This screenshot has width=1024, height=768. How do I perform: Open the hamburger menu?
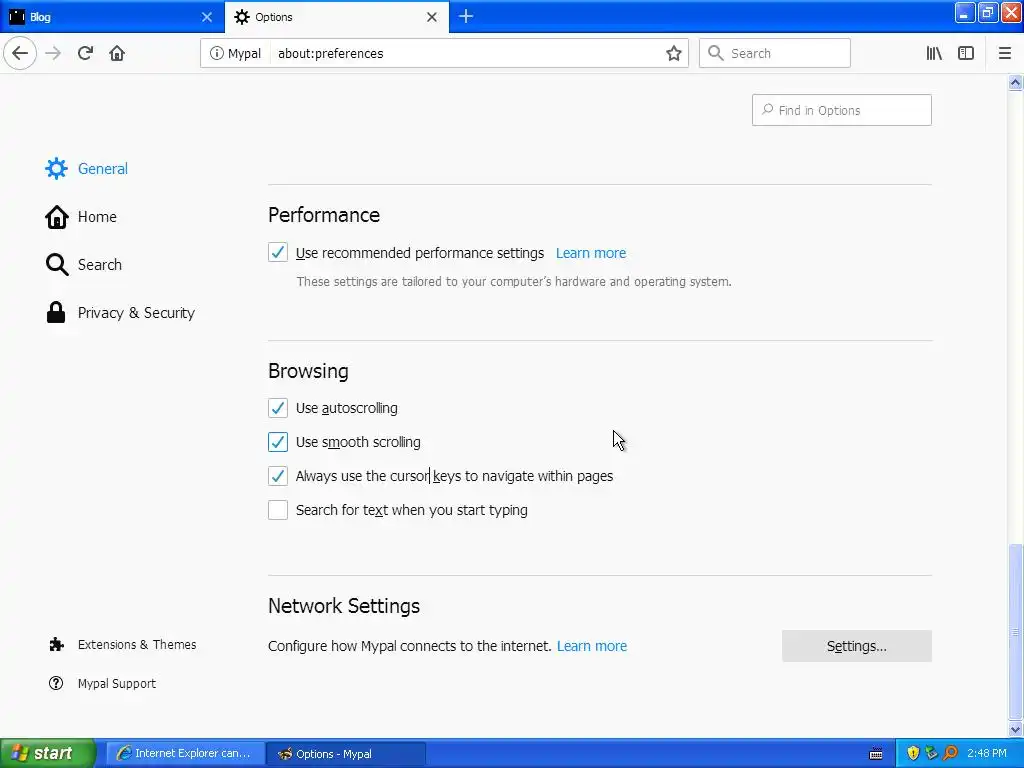[1004, 53]
